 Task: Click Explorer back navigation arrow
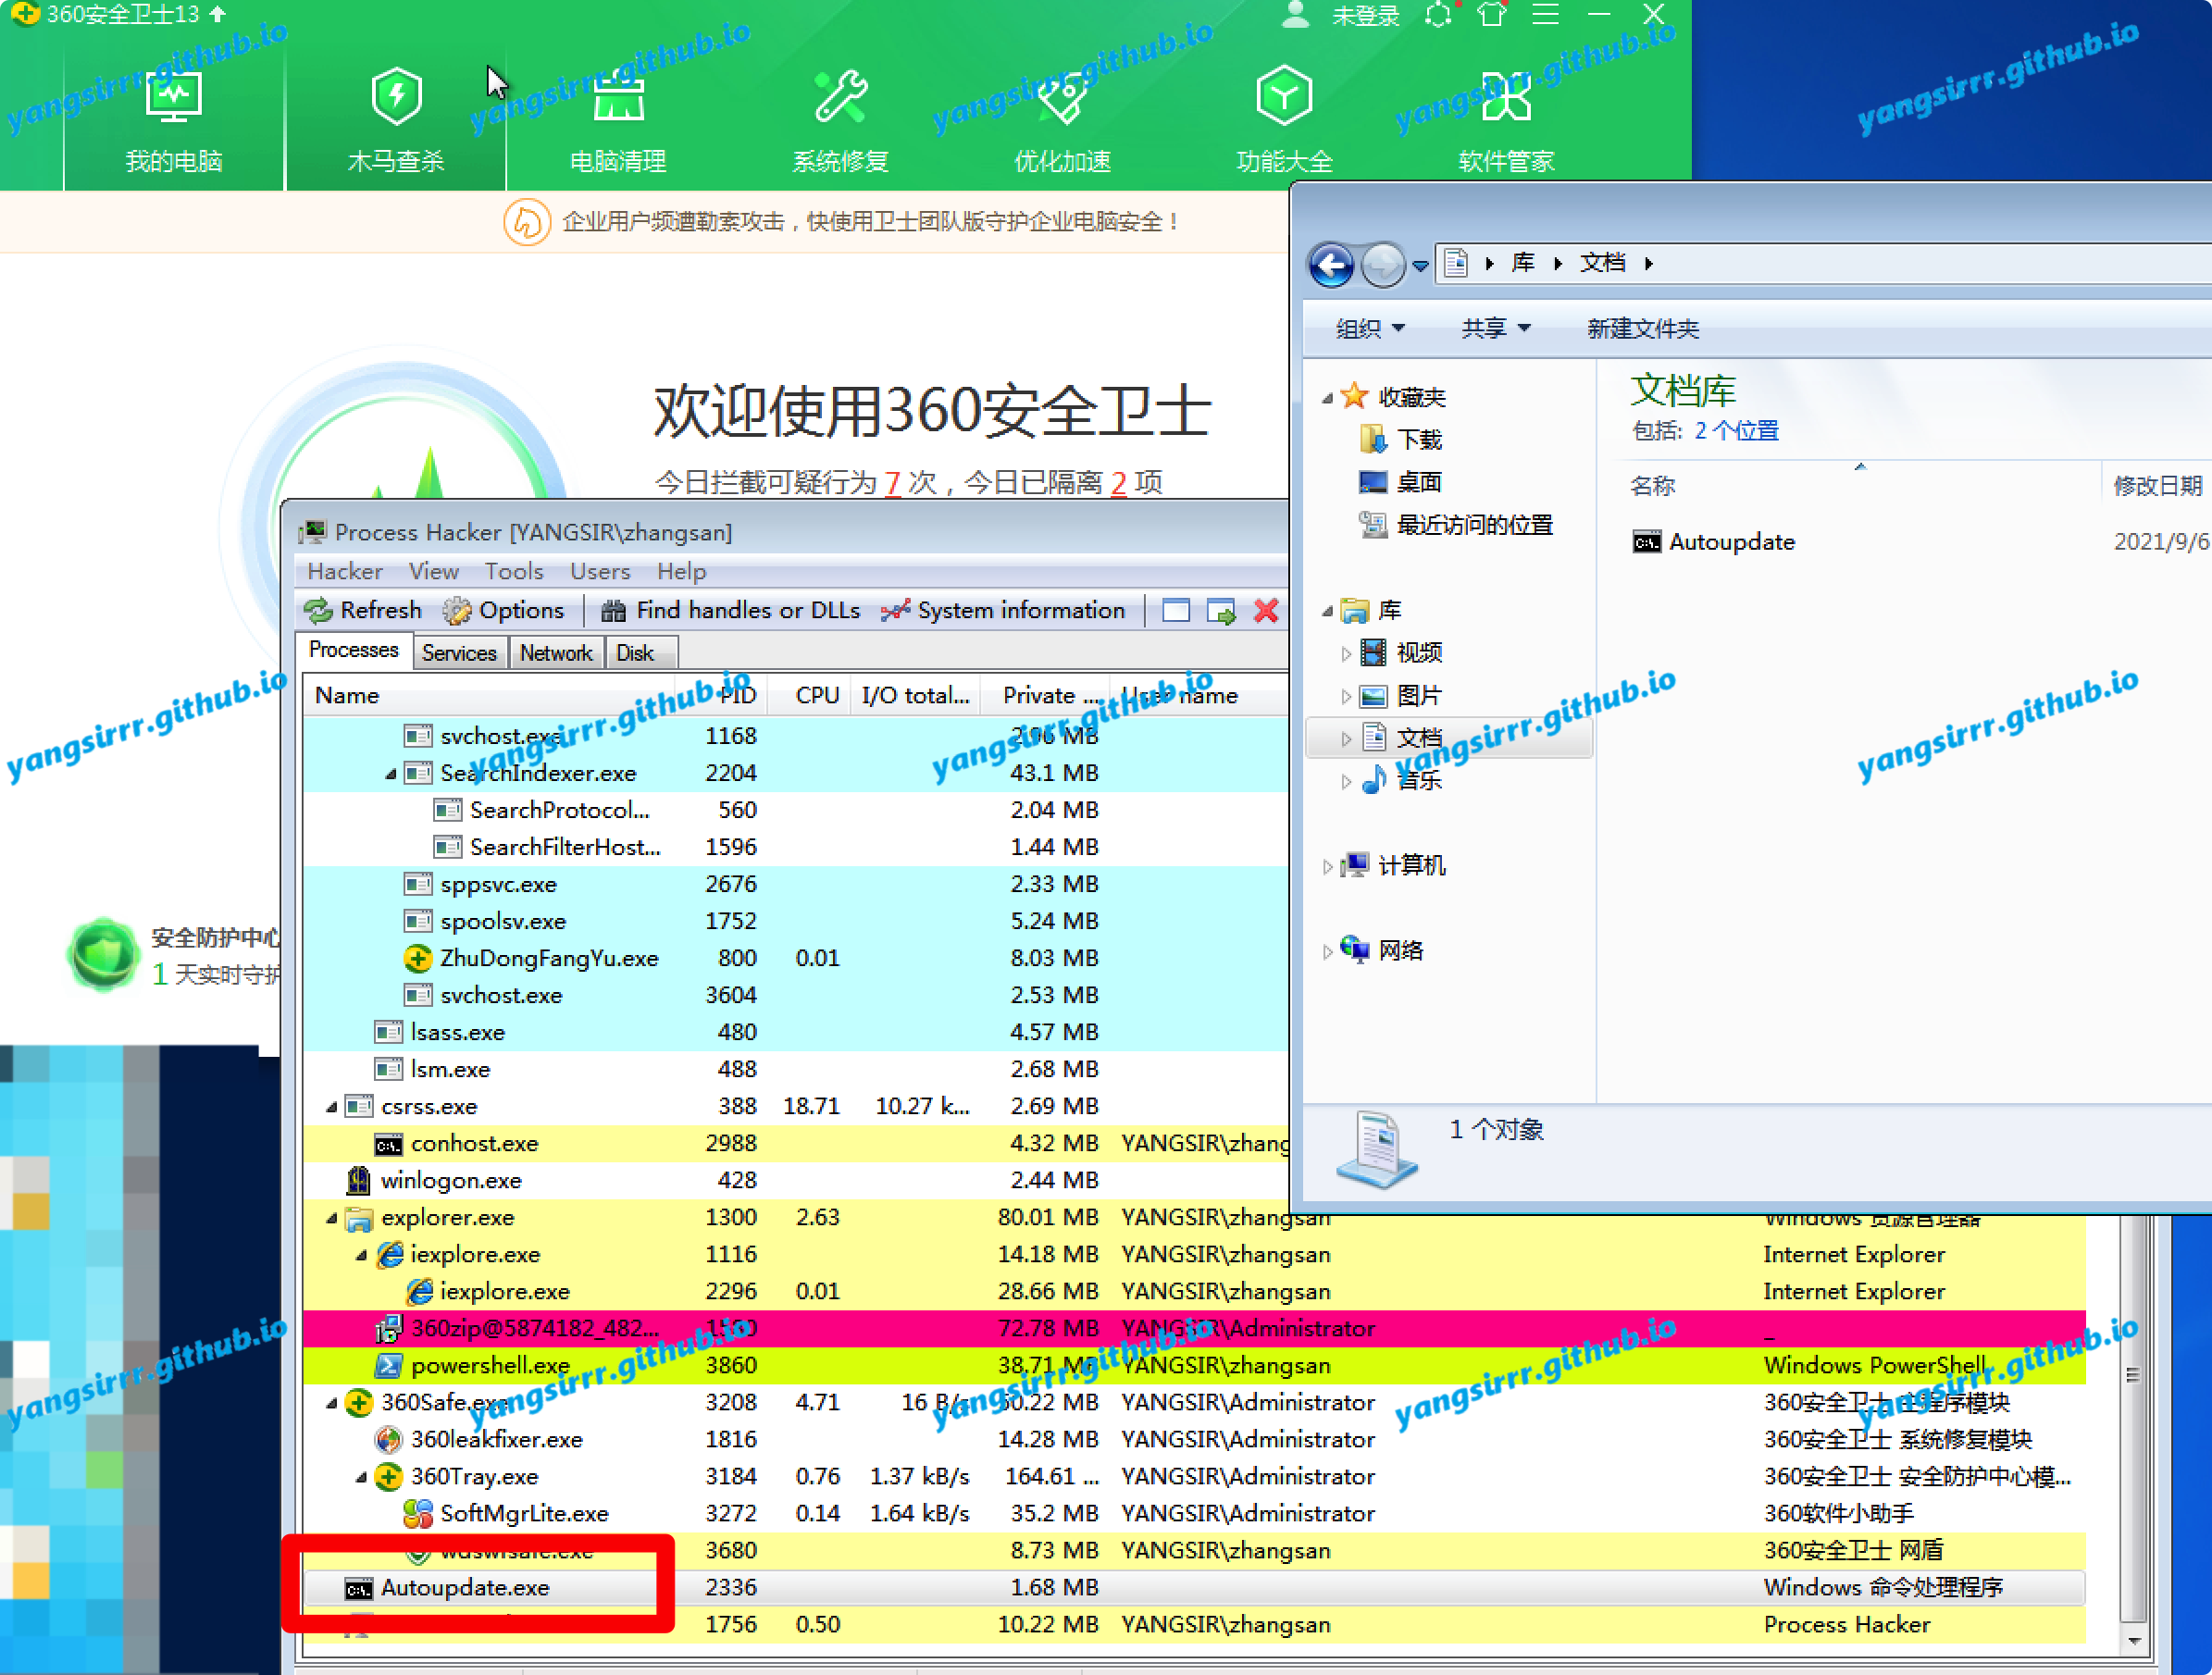(1331, 265)
